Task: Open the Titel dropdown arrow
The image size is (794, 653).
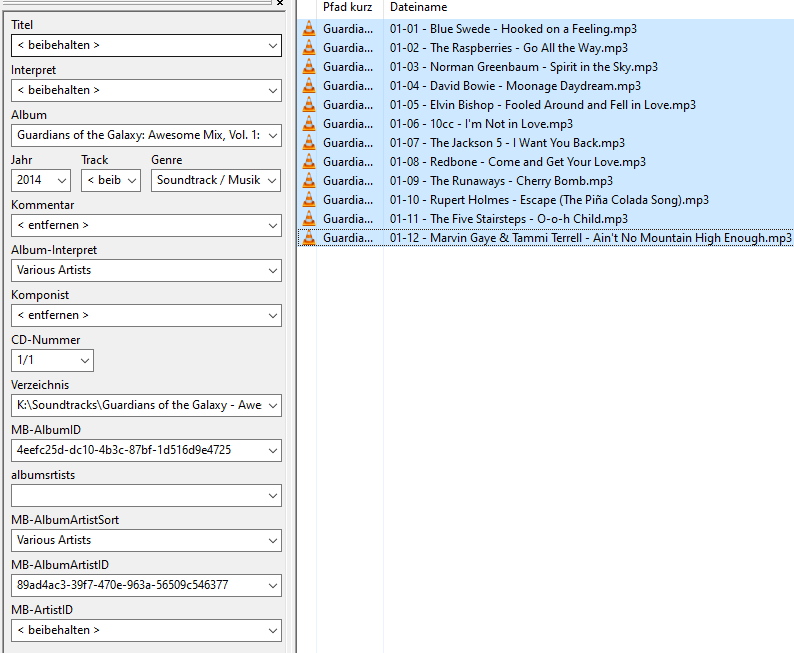Action: point(272,46)
